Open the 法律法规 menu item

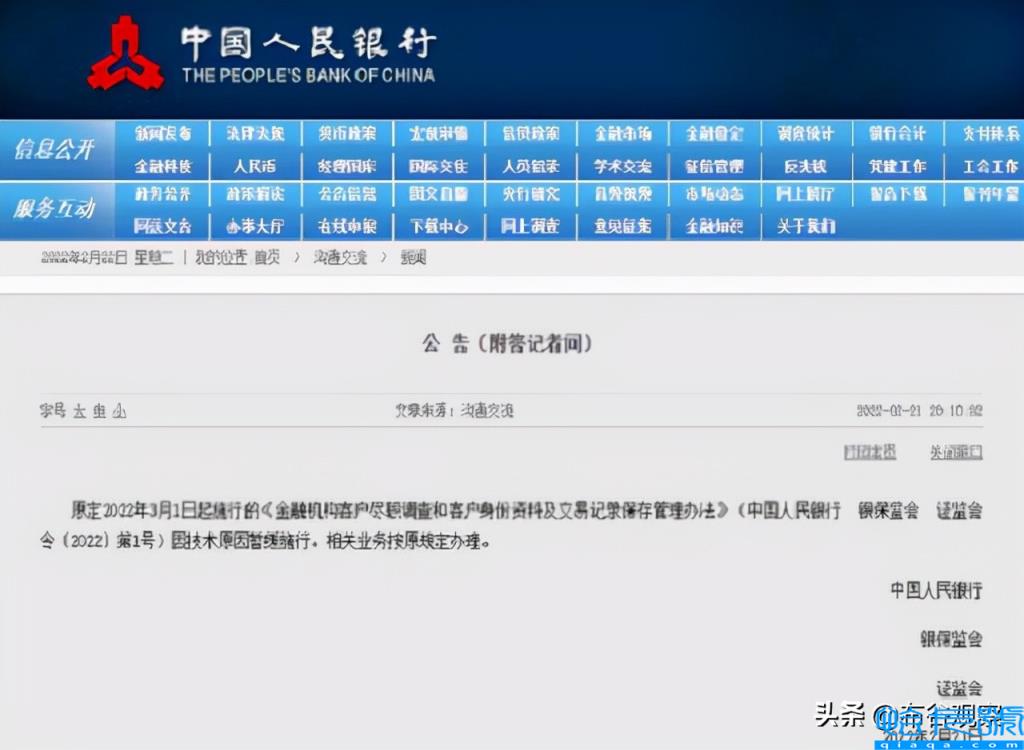coord(255,134)
